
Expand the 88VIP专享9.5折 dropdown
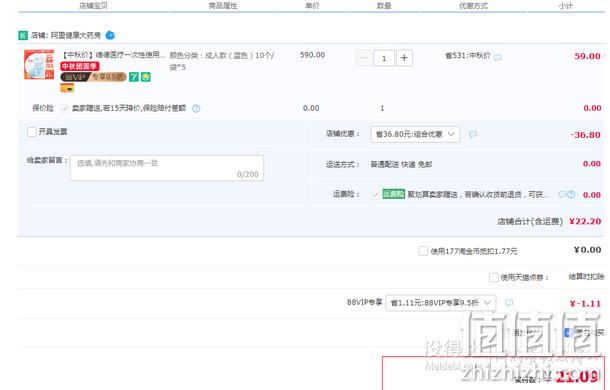[441, 303]
